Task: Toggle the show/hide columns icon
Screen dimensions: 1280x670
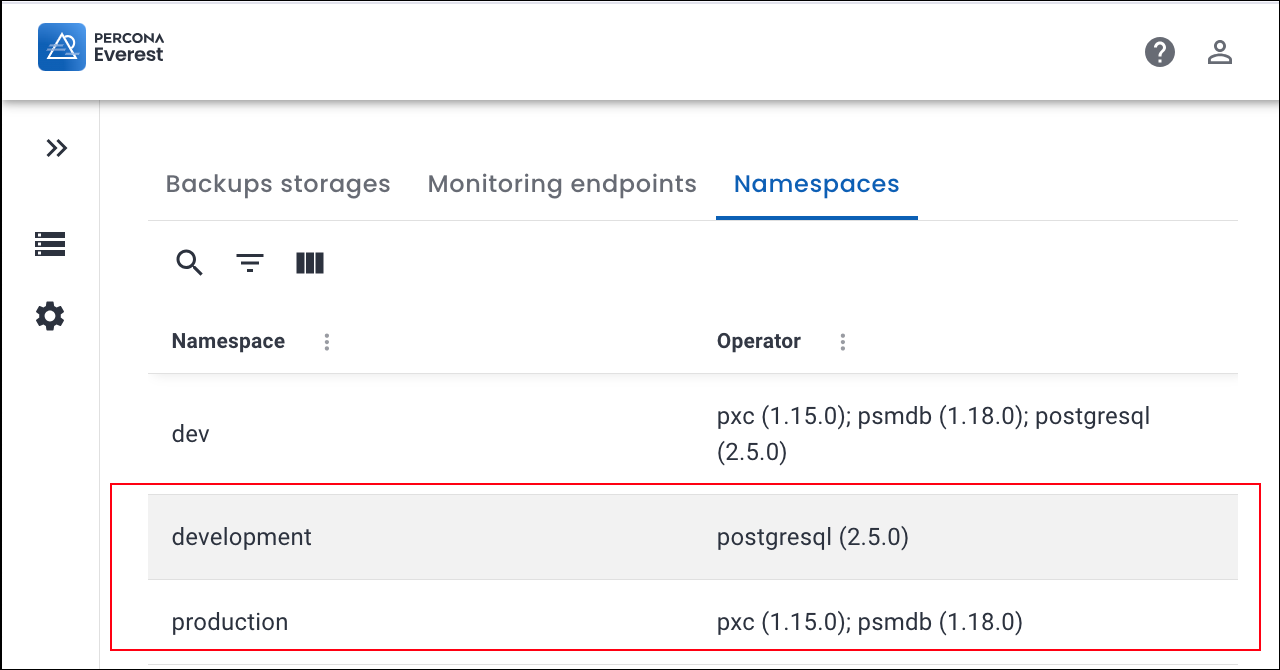Action: pos(310,263)
